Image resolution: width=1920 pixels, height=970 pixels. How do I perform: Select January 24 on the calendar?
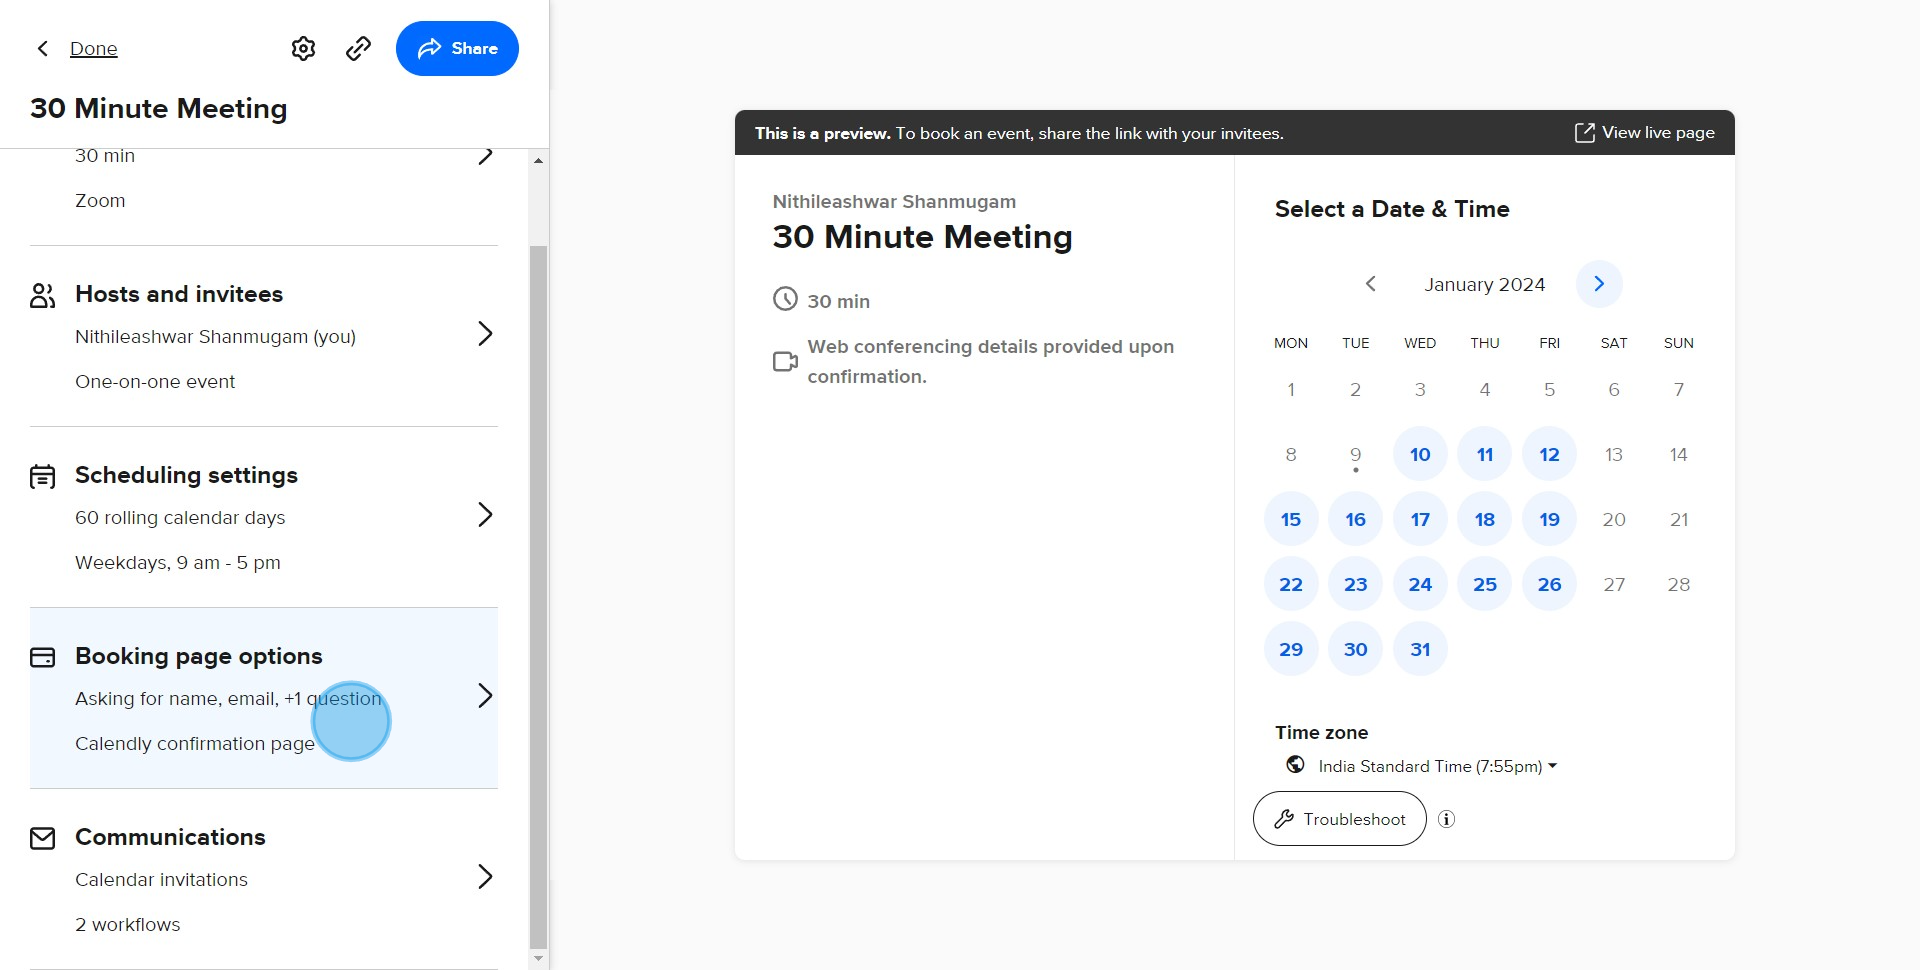[x=1420, y=584]
